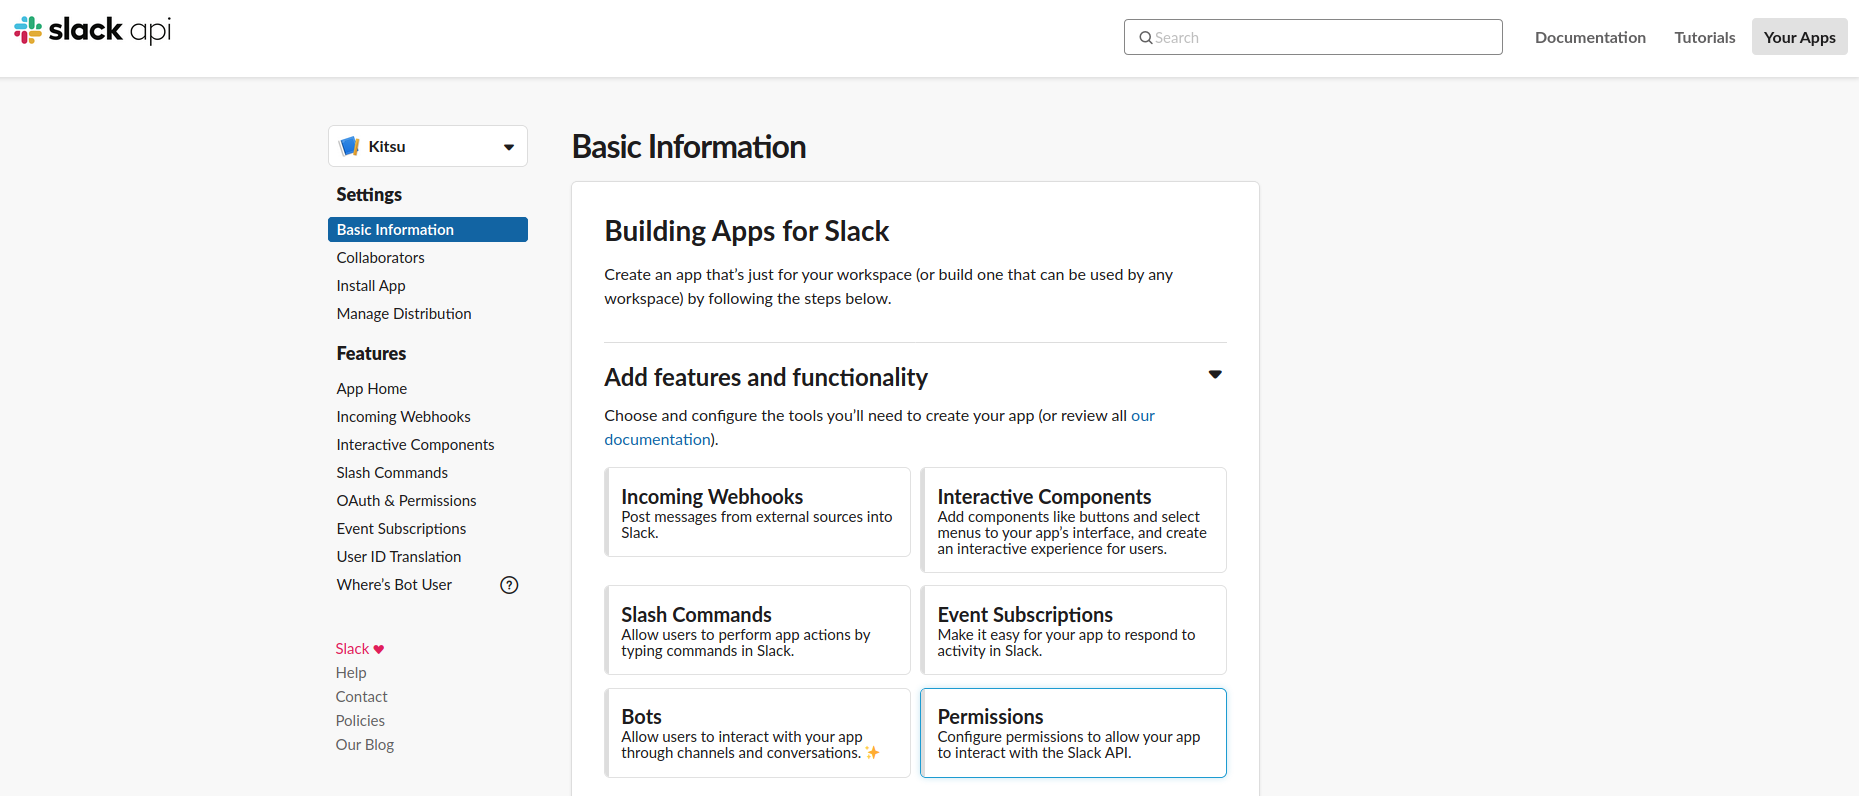Select the Incoming Webhooks feature card

pos(758,512)
